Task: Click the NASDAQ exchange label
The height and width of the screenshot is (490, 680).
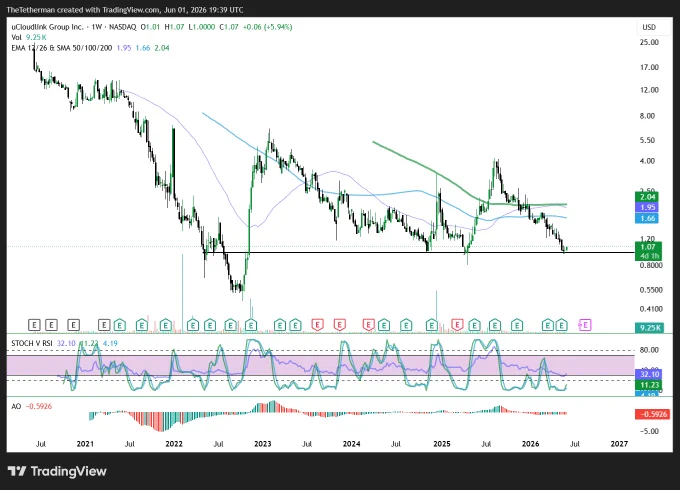Action: coord(123,27)
